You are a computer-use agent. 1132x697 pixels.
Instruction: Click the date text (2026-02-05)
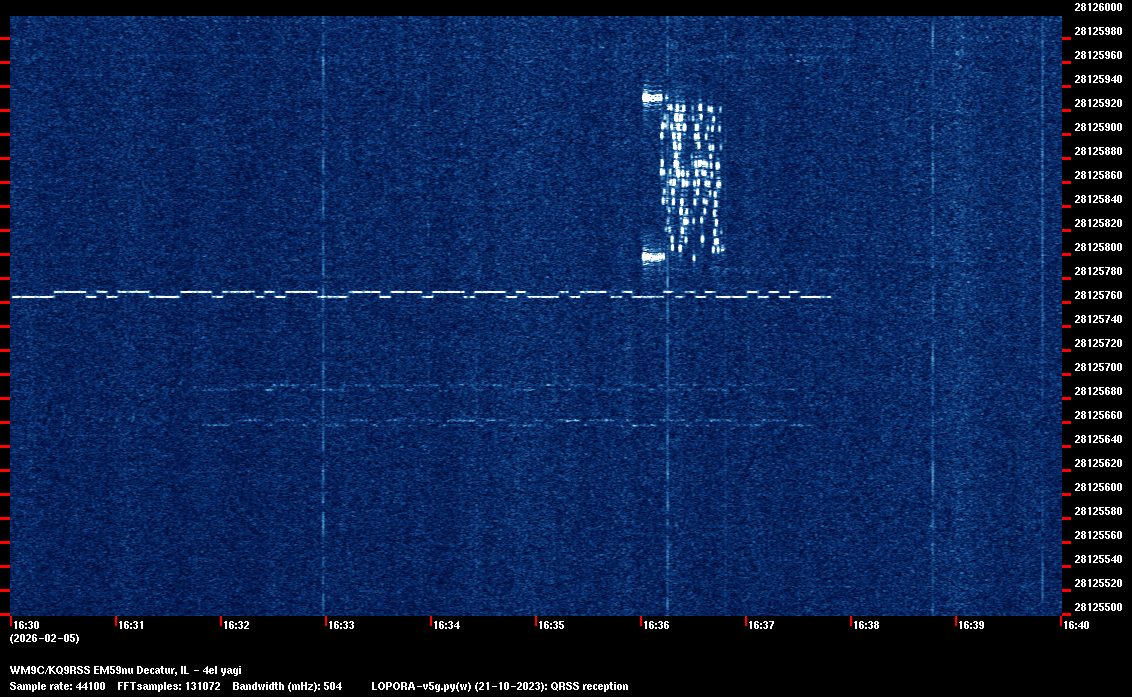[x=44, y=638]
